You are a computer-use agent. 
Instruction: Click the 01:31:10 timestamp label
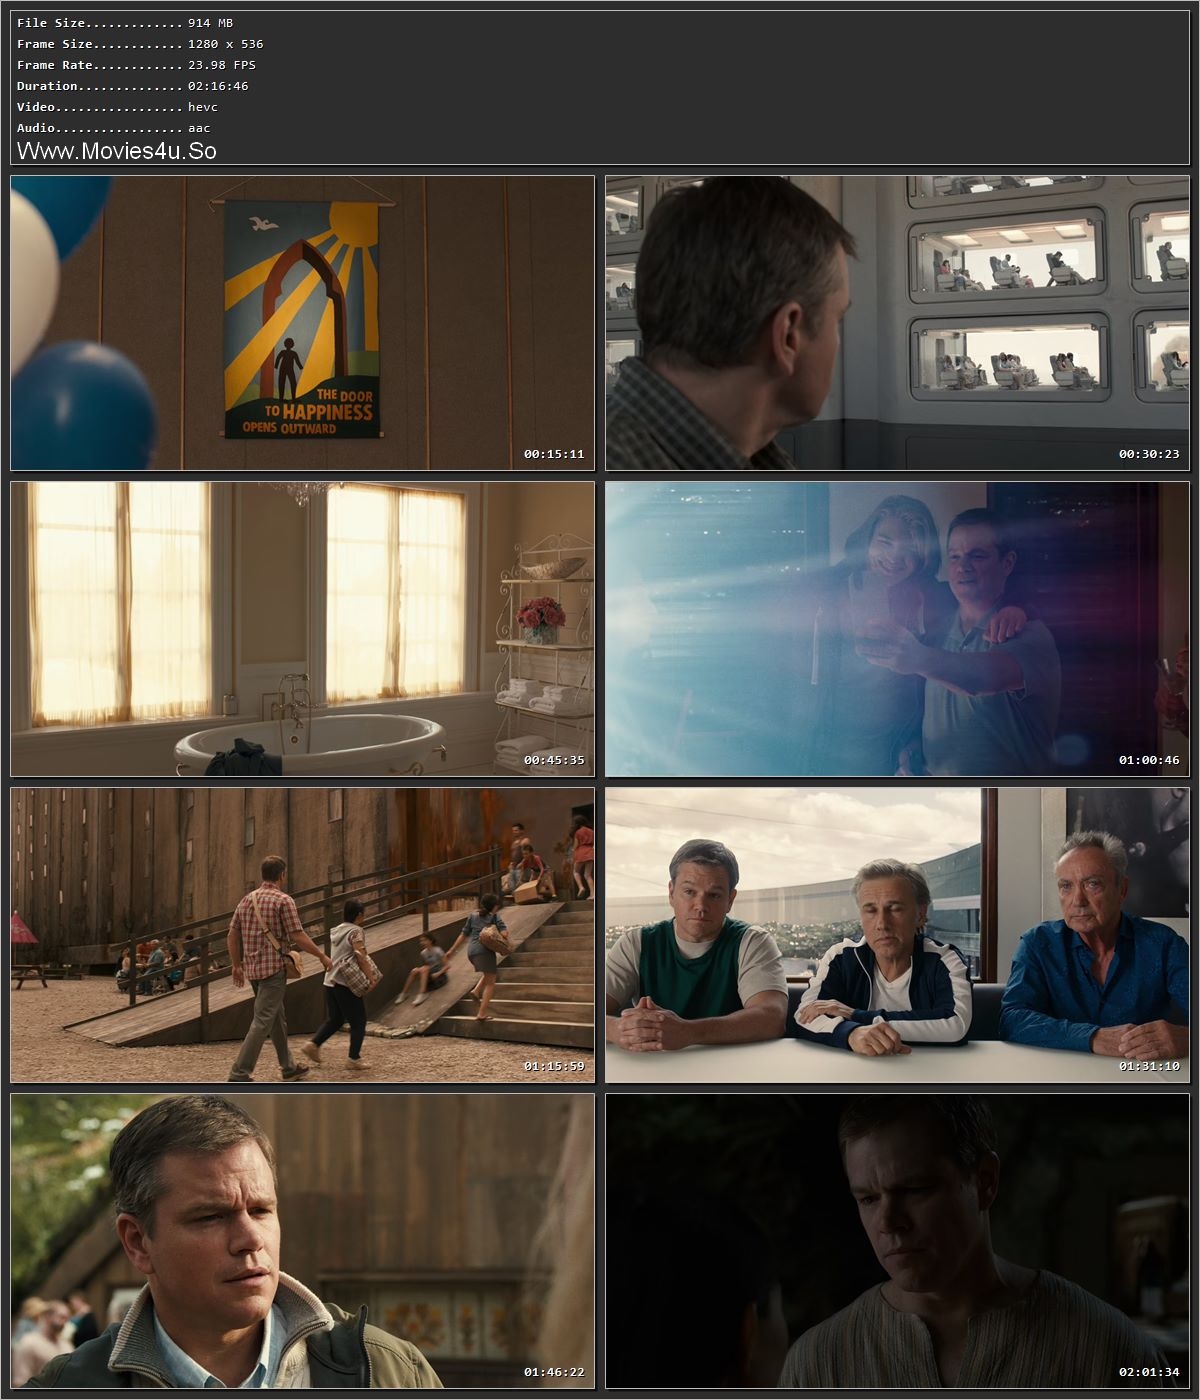1149,1066
